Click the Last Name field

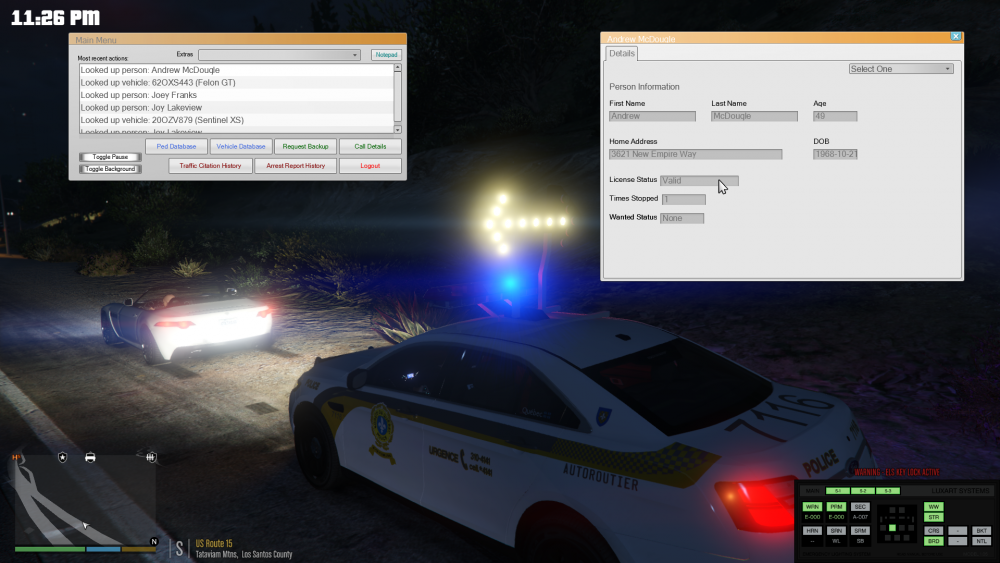coord(754,116)
